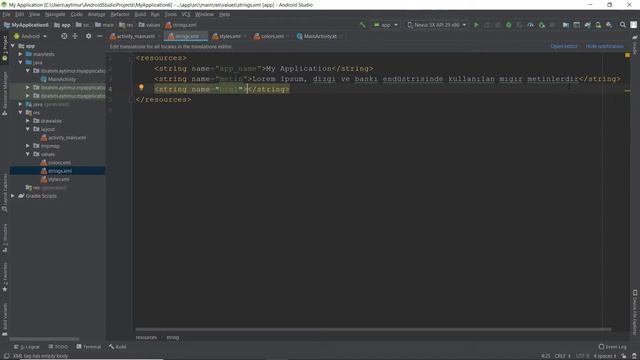Sync project with Gradle files icon
Screen dimensions: 640x360
[x=587, y=25]
